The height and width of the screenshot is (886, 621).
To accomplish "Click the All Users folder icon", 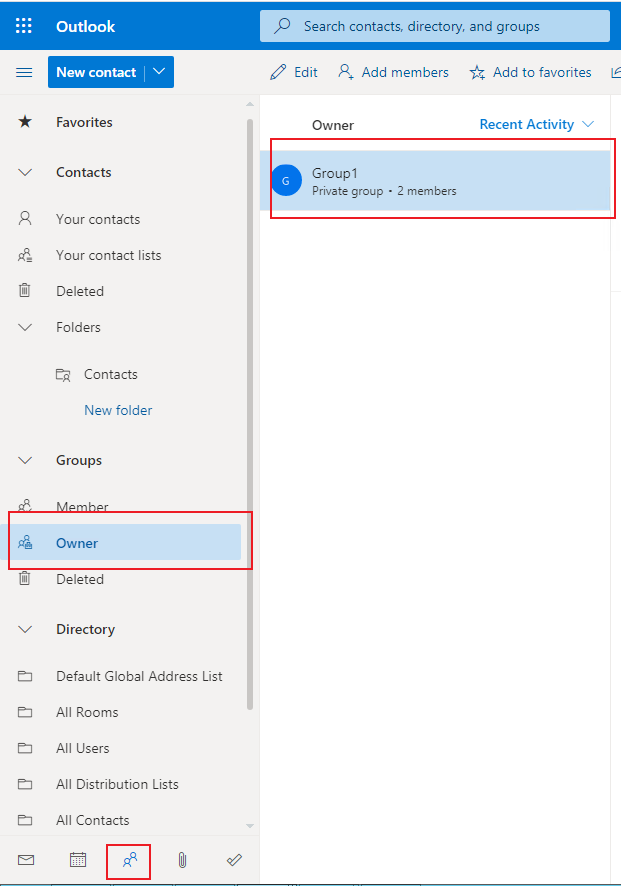I will (x=25, y=748).
